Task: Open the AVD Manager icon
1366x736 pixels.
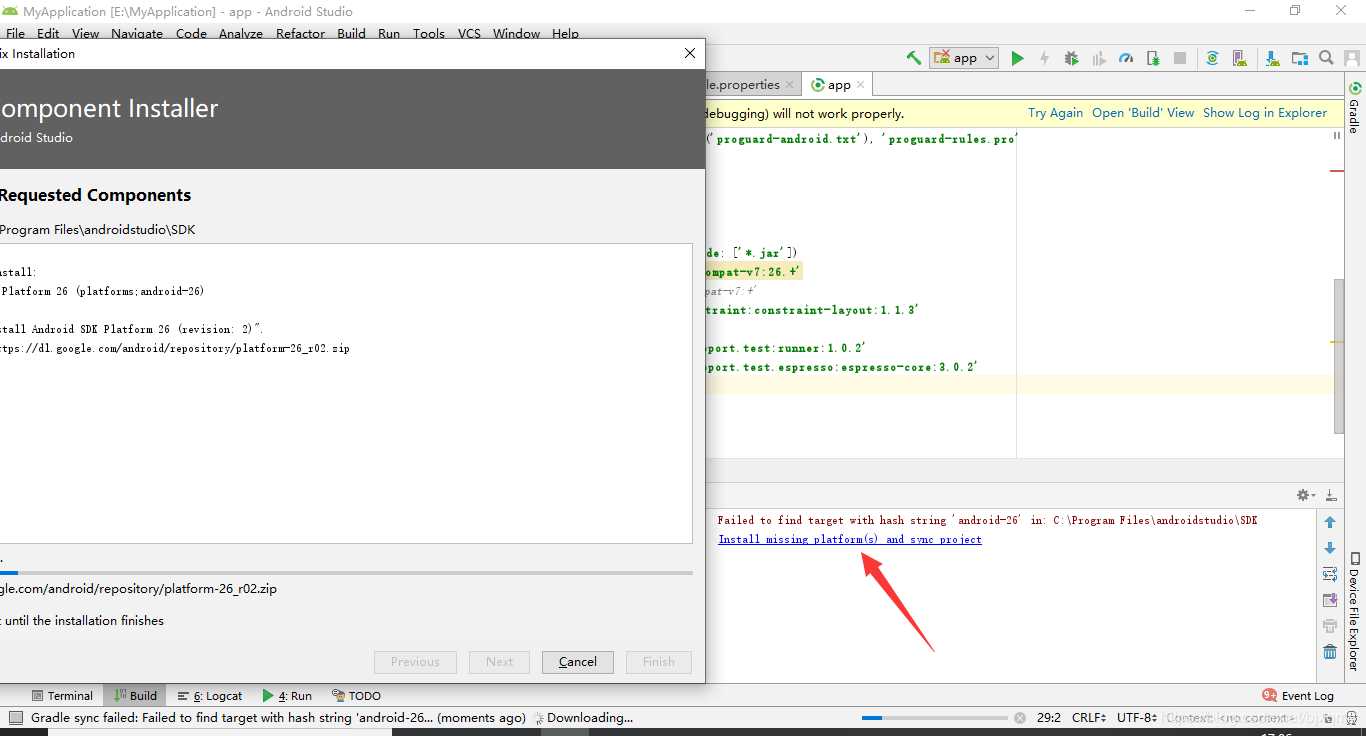Action: click(x=1240, y=58)
